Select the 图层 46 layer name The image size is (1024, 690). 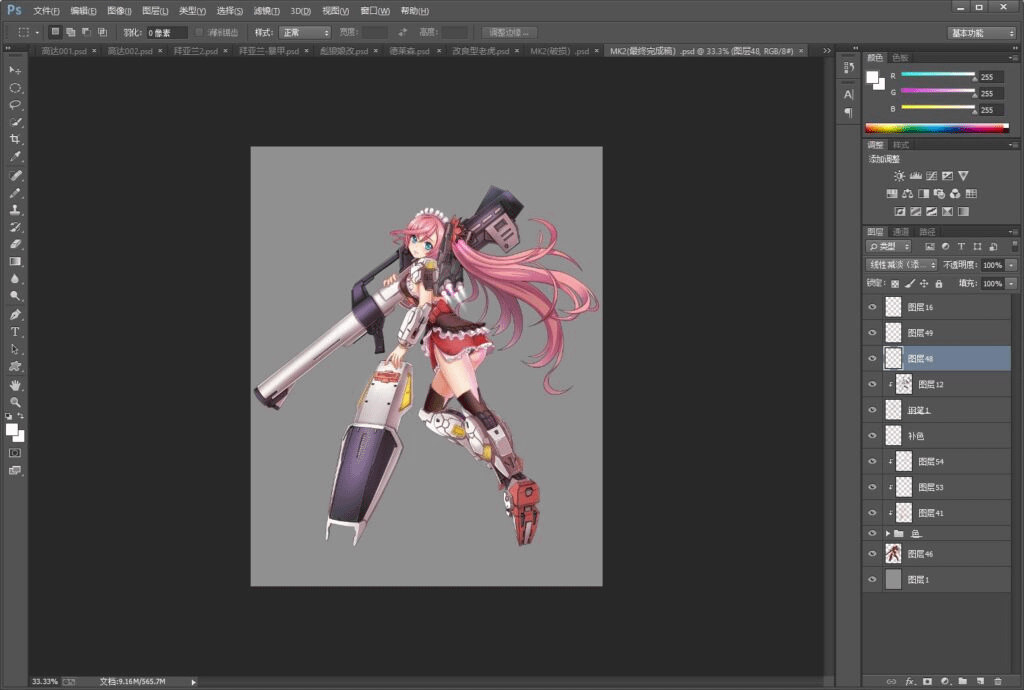click(920, 554)
